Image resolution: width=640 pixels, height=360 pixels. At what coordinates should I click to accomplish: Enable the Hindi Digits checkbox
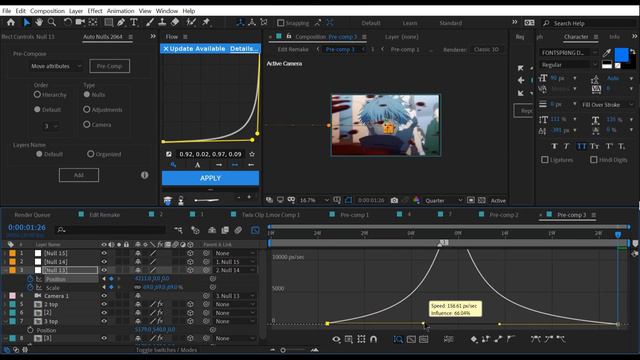[594, 160]
